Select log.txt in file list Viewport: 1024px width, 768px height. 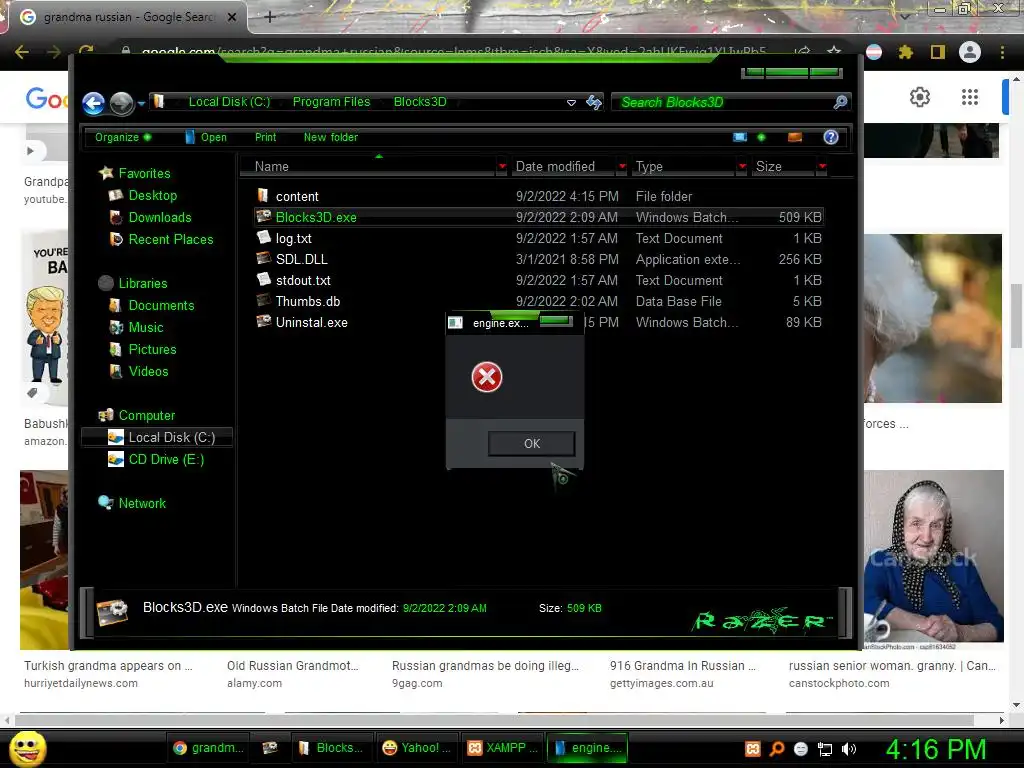(539, 238)
